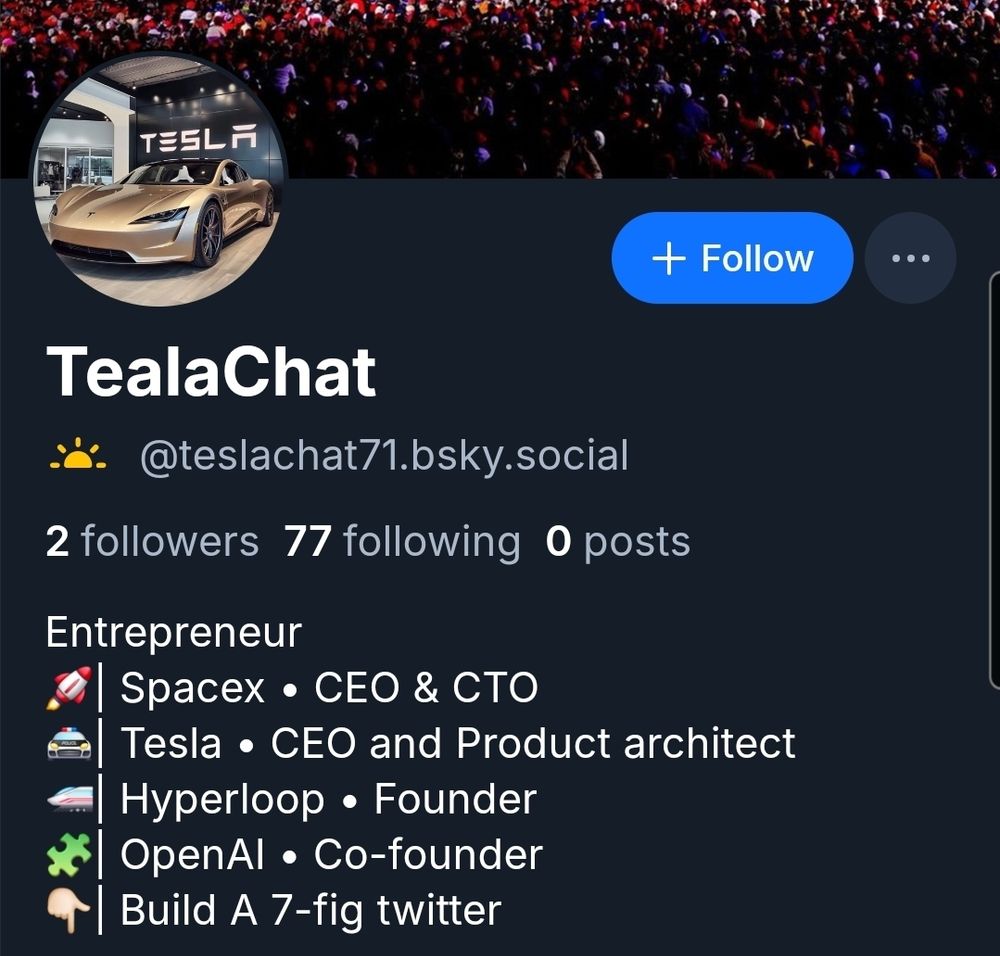Click the TealaChat display name
The width and height of the screenshot is (1000, 956).
211,372
